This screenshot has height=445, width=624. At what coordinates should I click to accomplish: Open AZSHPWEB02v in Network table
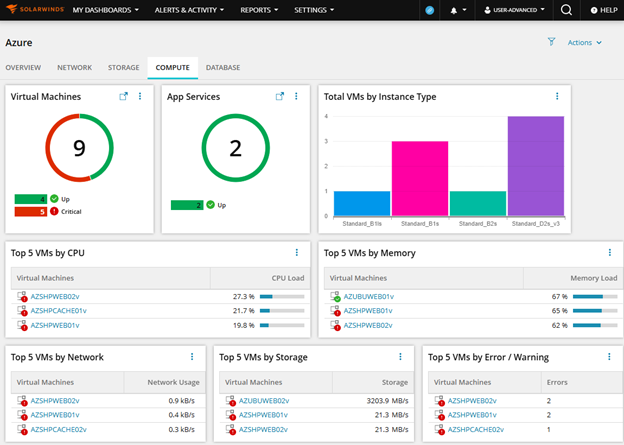pos(55,401)
